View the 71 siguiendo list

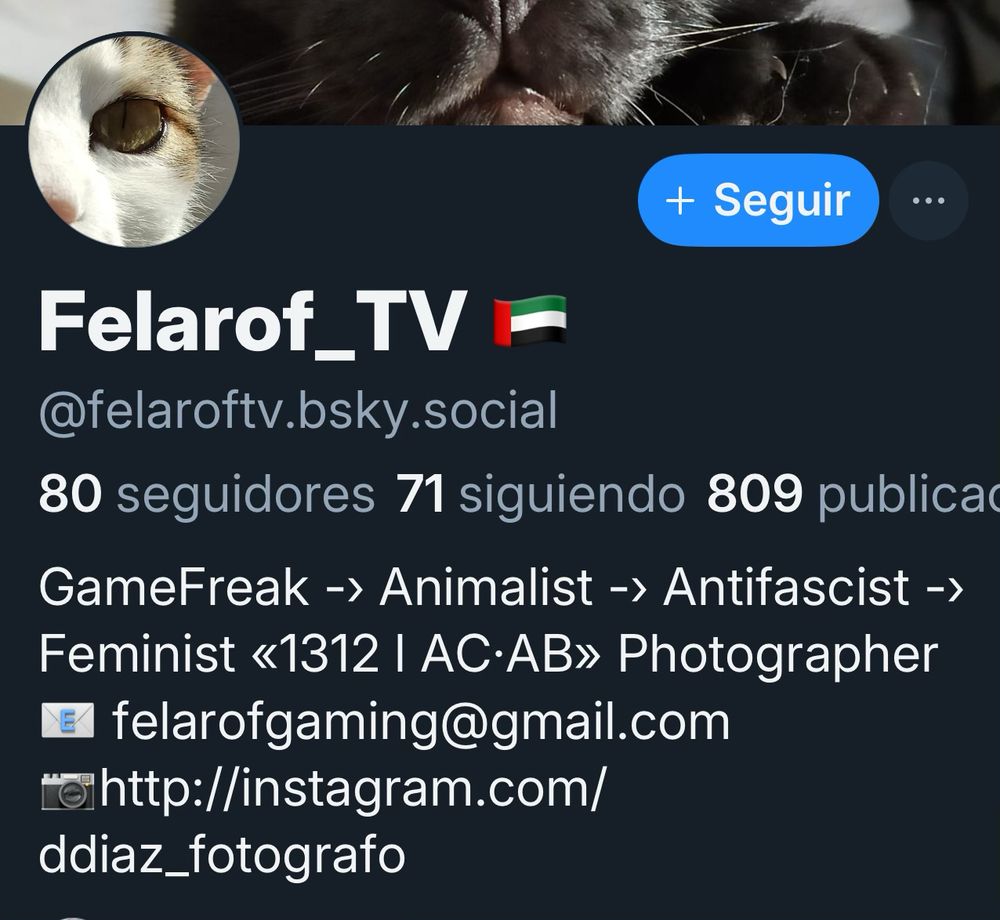(540, 493)
